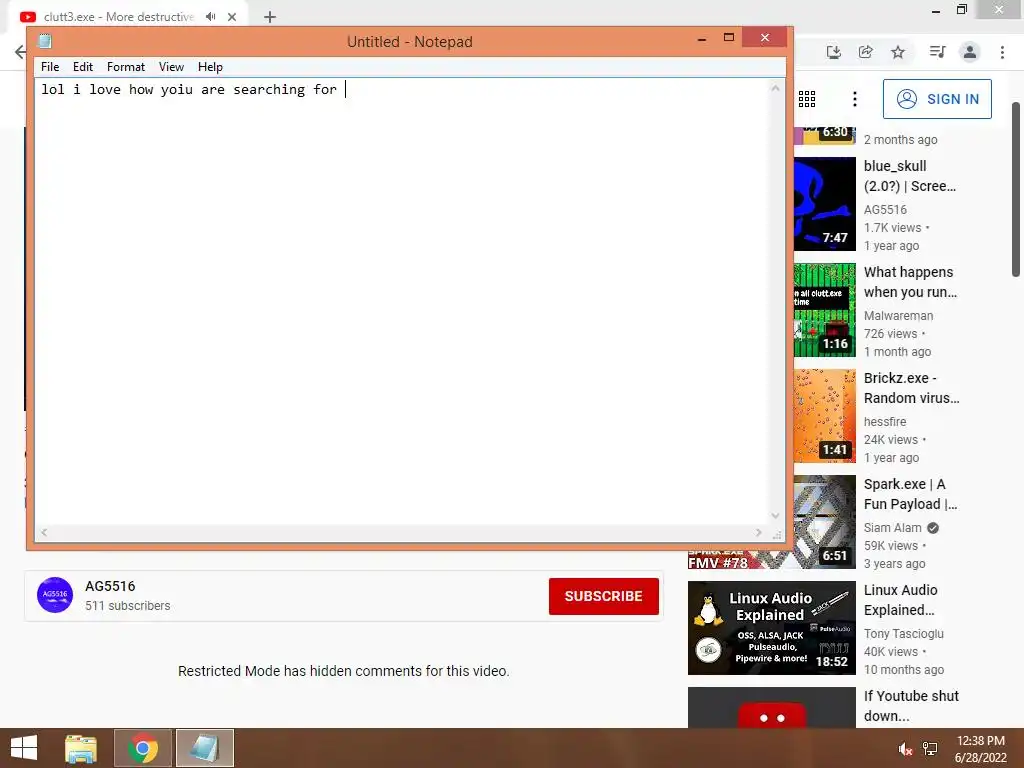Click the YouTube page scrollbar thumb

tap(1016, 189)
